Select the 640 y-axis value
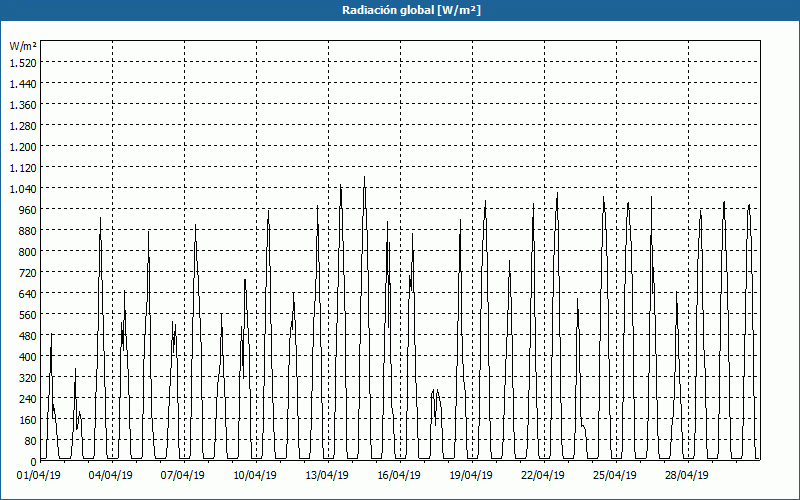Viewport: 800px width, 500px height. click(x=28, y=294)
